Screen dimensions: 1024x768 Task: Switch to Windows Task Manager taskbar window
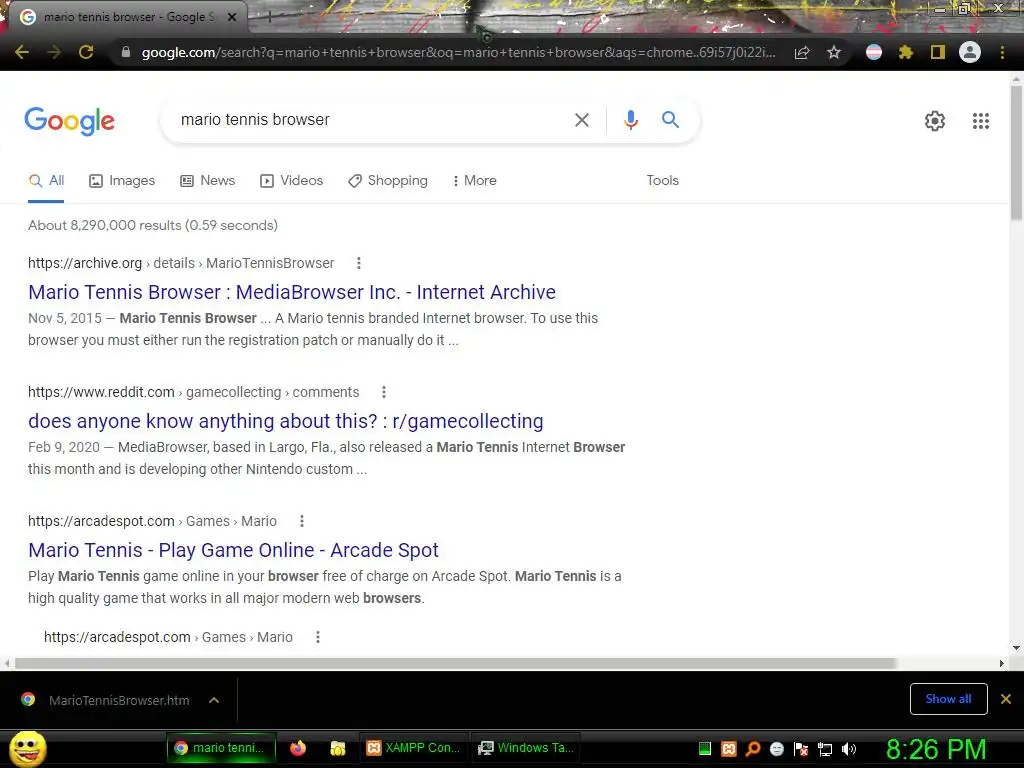point(524,748)
